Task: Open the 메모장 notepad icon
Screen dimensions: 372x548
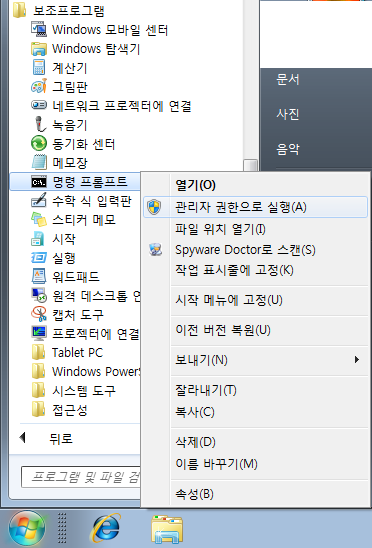Action: (x=39, y=162)
